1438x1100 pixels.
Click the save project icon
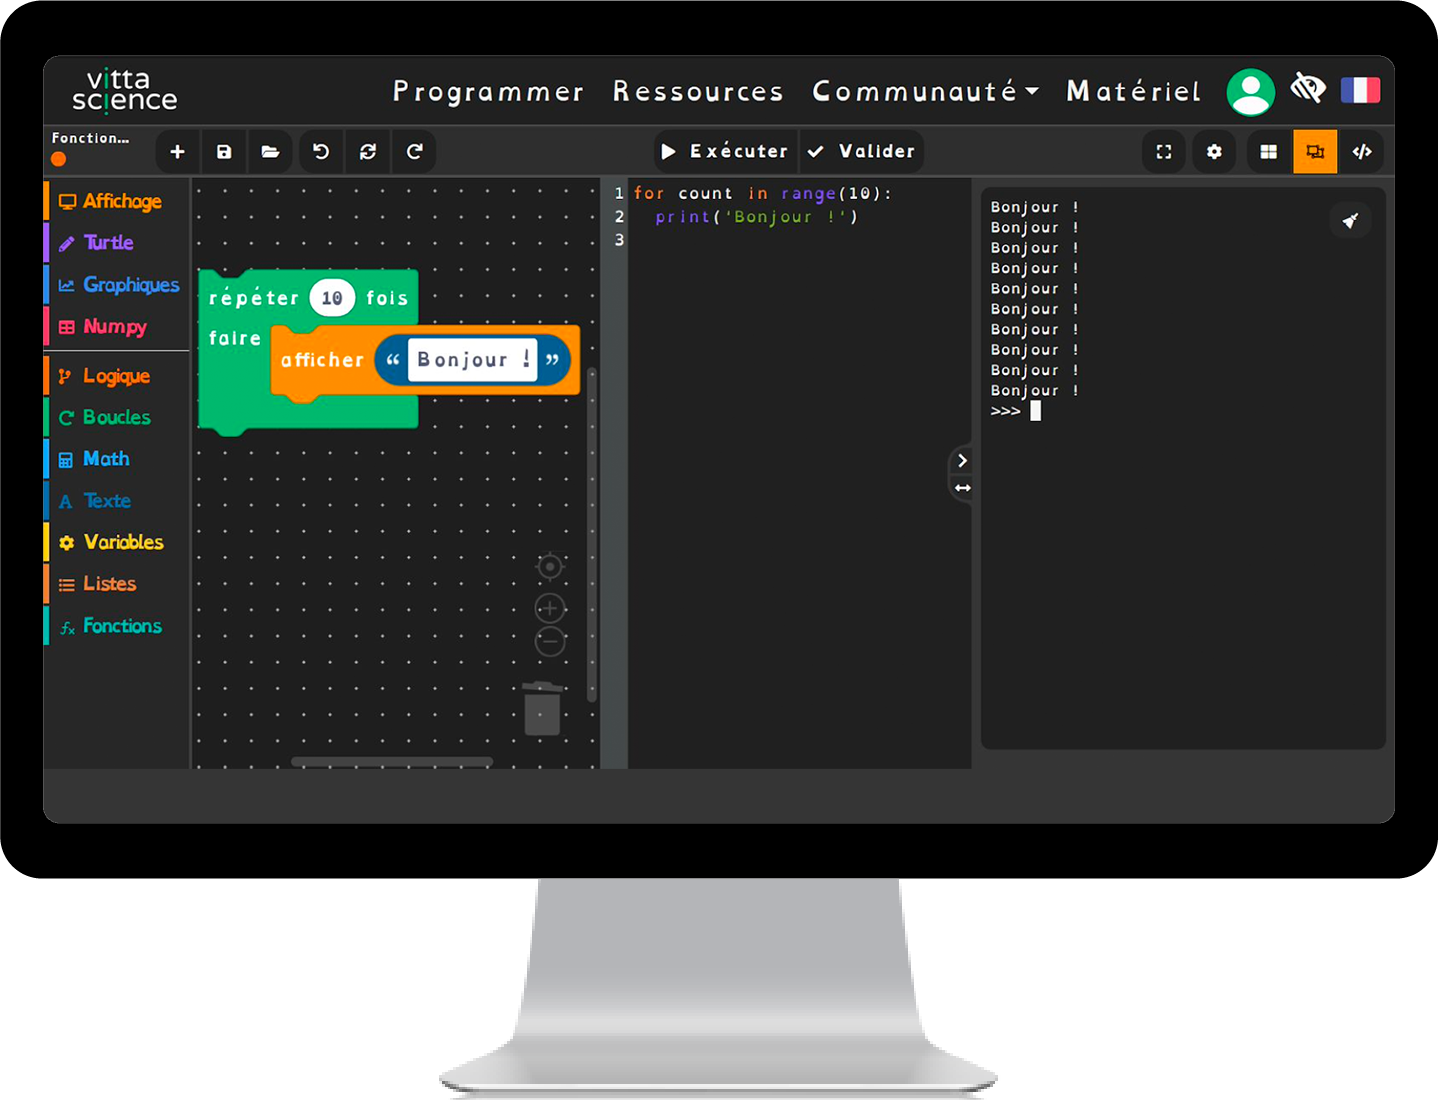(x=223, y=151)
